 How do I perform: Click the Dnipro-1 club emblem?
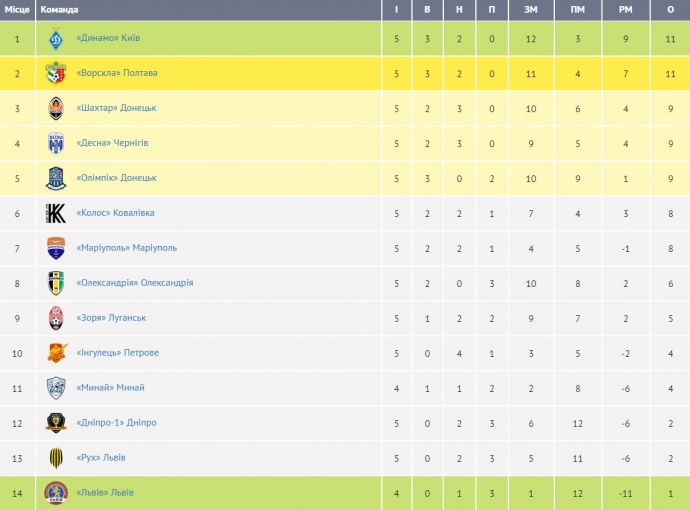pos(56,423)
